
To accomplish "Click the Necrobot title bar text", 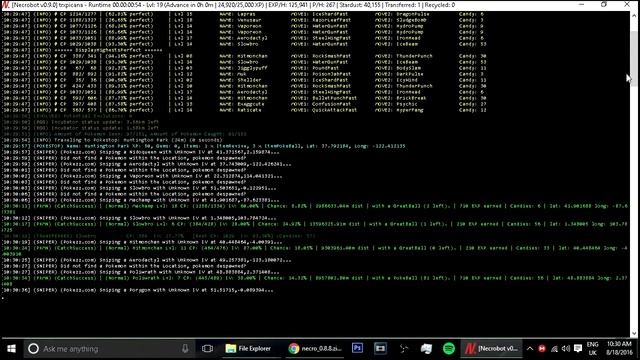I will (233, 5).
